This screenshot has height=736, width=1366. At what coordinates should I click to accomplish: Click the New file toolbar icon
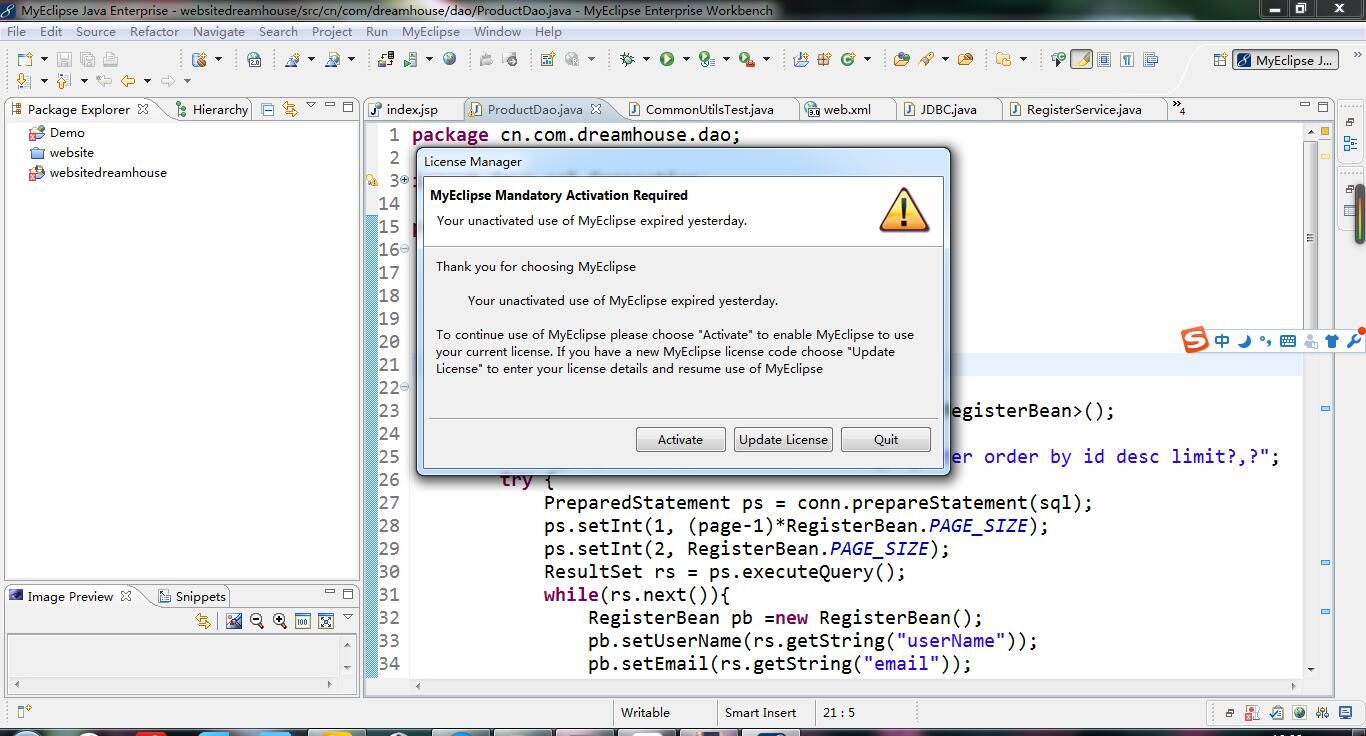25,60
